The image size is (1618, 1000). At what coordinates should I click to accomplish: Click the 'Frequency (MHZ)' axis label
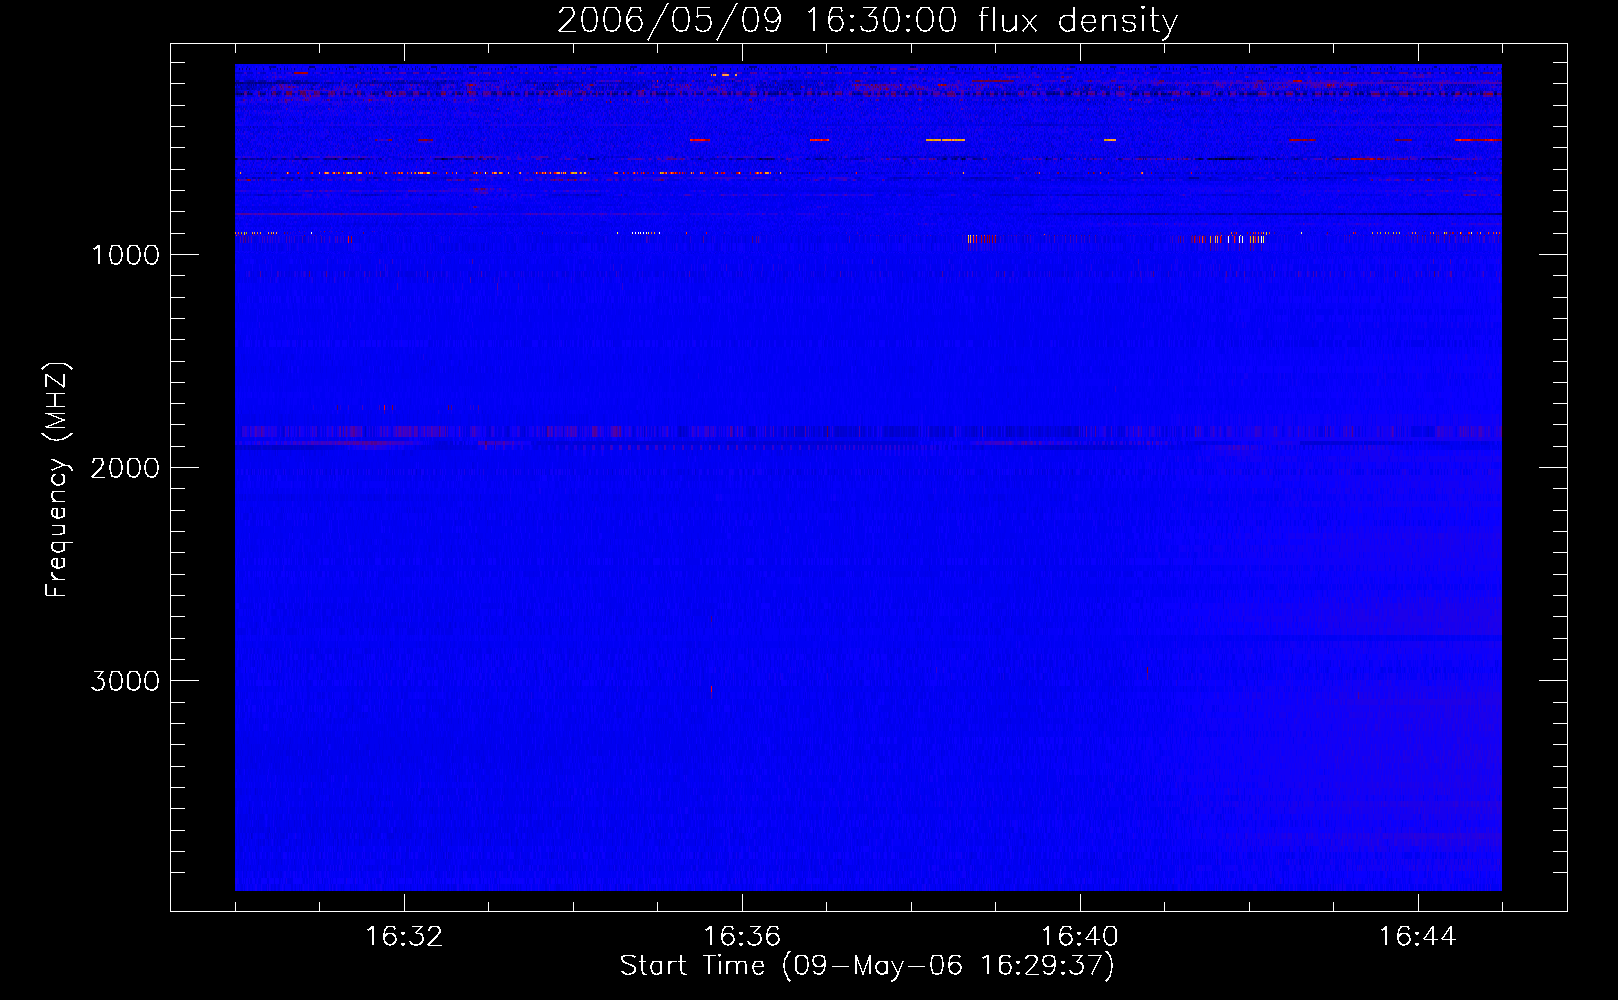[57, 480]
